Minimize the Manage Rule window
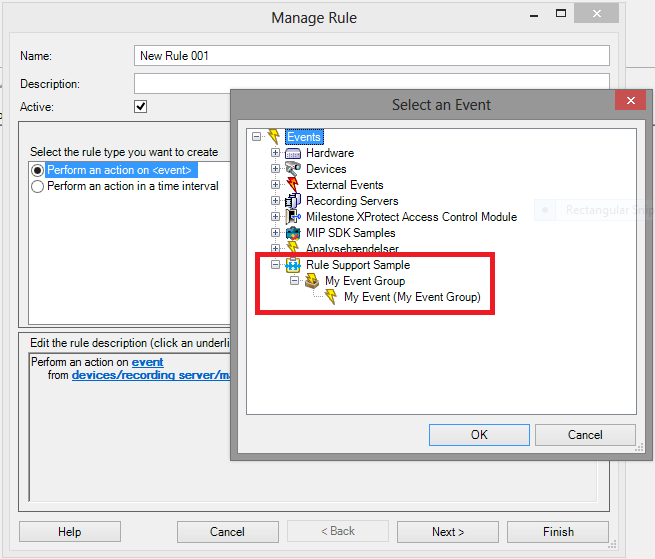The width and height of the screenshot is (655, 559). (x=533, y=15)
